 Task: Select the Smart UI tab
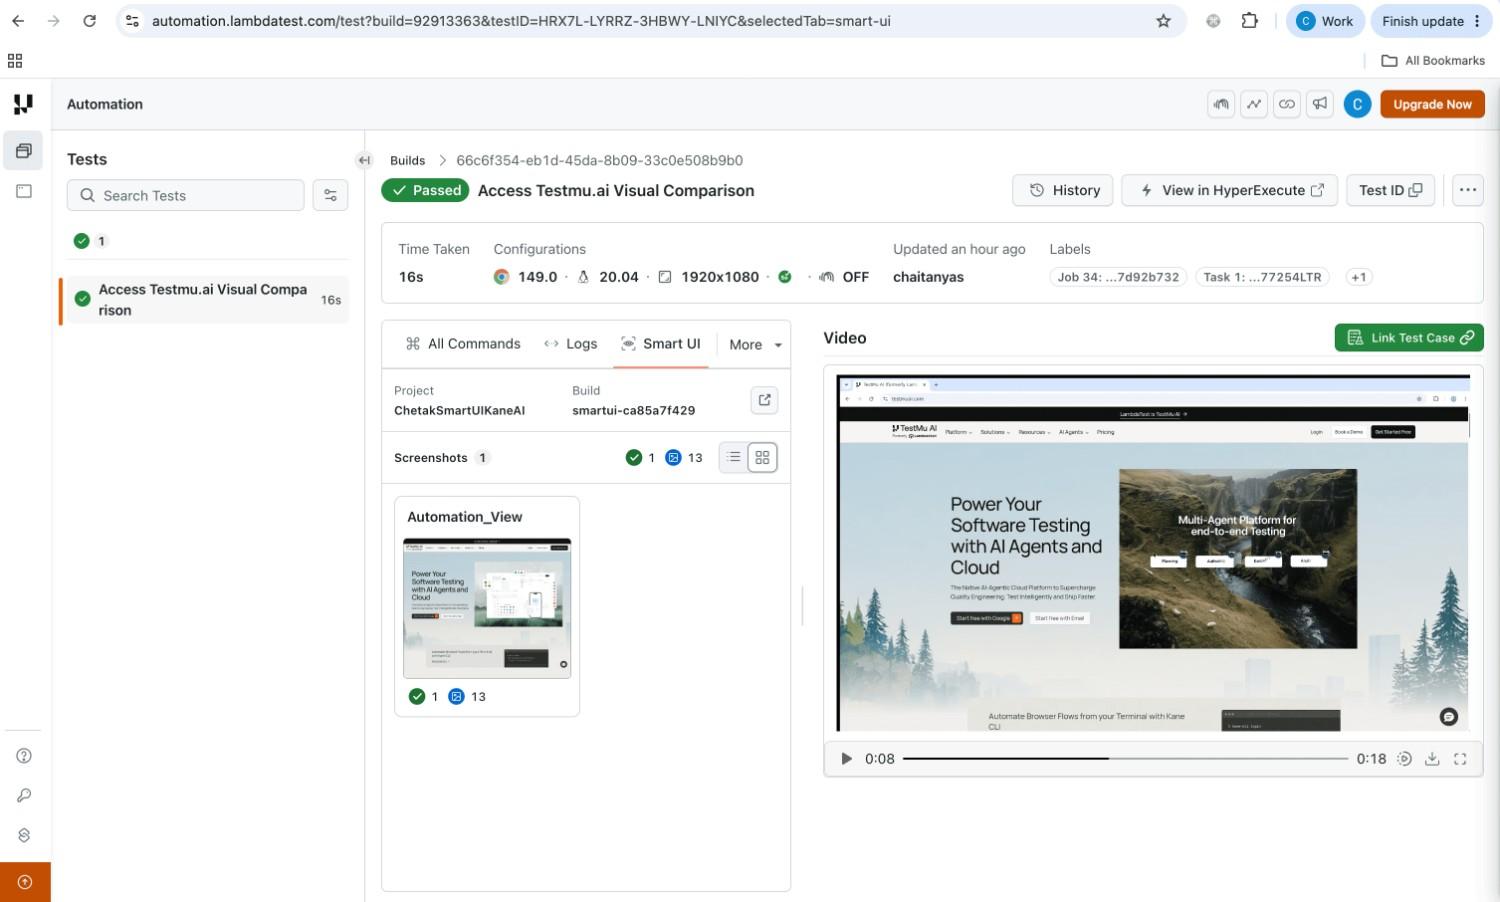pos(661,344)
